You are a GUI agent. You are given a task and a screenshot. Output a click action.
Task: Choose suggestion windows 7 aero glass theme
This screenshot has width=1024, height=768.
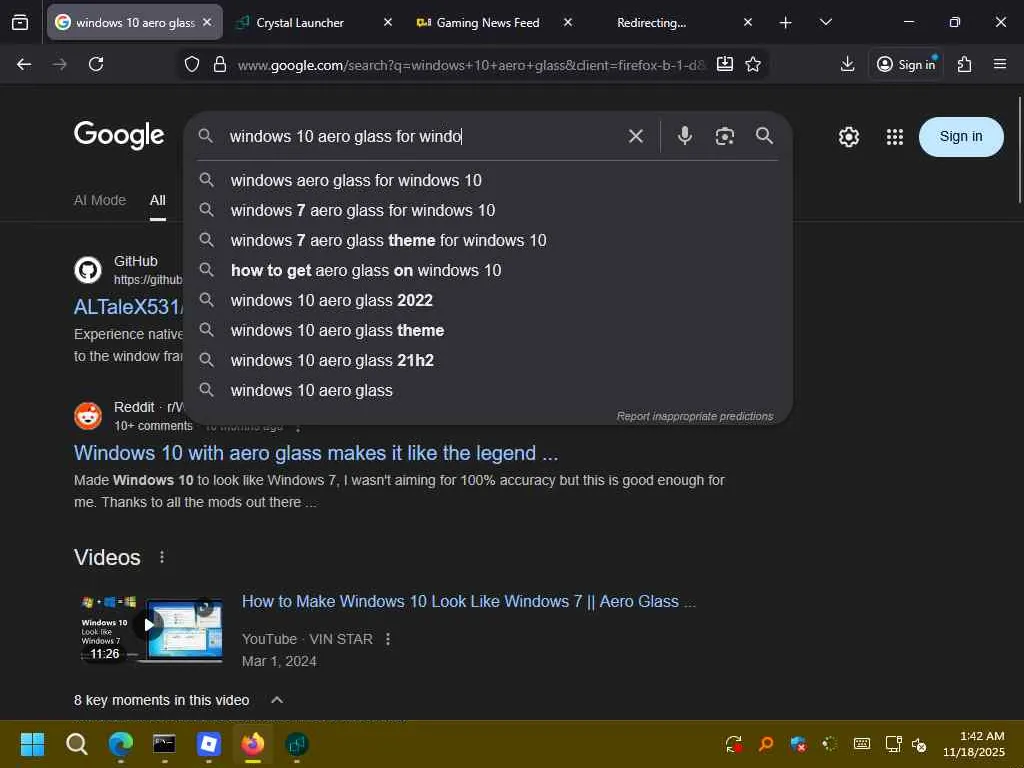click(488, 240)
